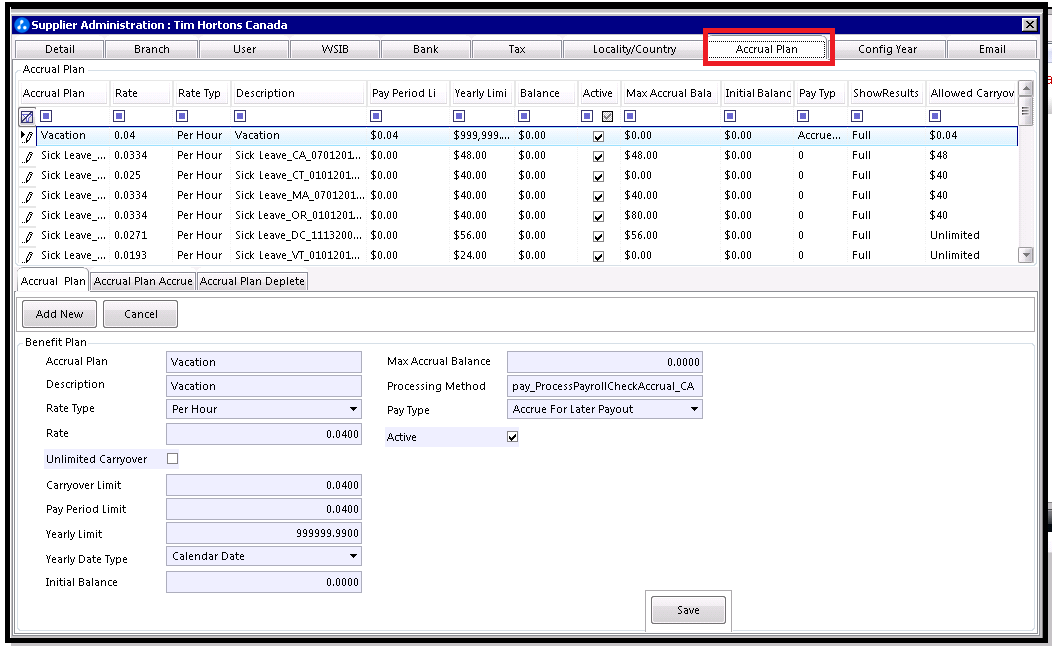Open the filter icon under the Accrual Plan column header
The height and width of the screenshot is (647, 1052).
[46, 116]
